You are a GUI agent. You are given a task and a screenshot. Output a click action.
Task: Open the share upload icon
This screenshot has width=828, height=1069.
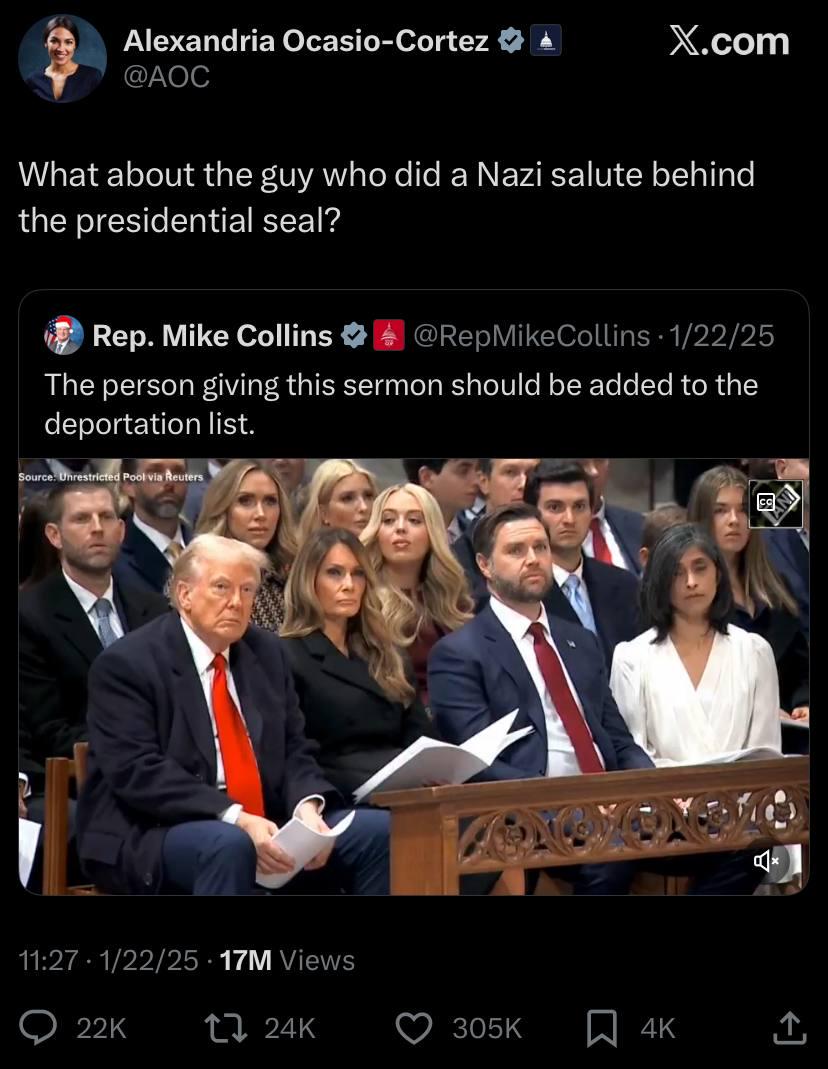[789, 1028]
